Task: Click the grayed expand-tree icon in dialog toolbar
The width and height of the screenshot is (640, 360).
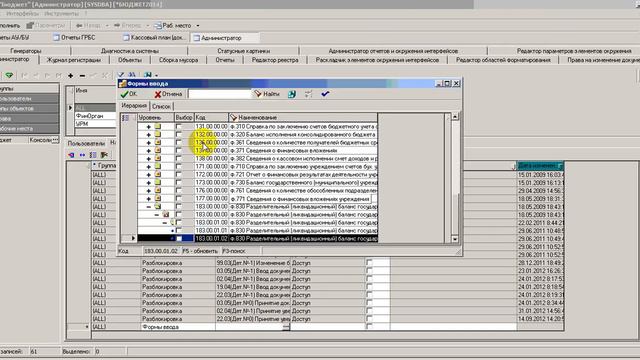Action: click(309, 94)
